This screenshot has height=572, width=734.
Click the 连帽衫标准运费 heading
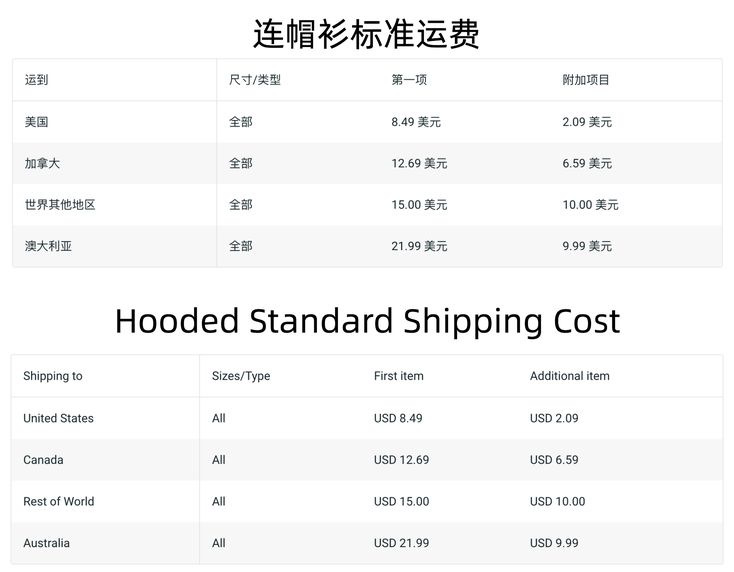(x=366, y=33)
